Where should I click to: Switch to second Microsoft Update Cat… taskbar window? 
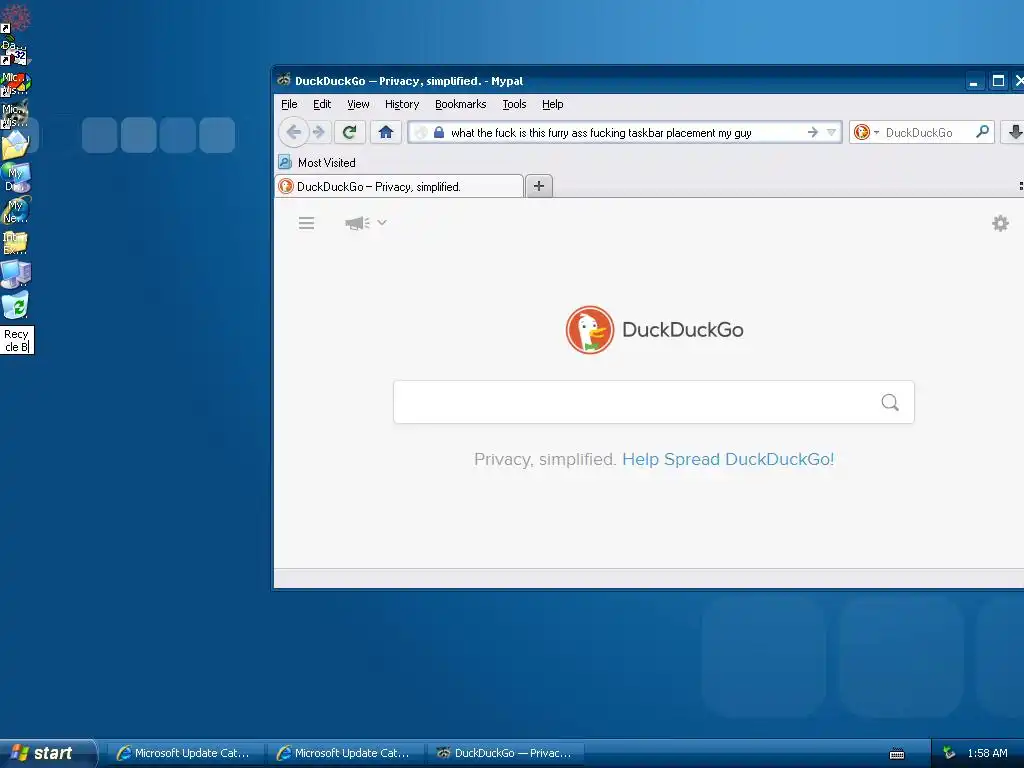tap(345, 753)
